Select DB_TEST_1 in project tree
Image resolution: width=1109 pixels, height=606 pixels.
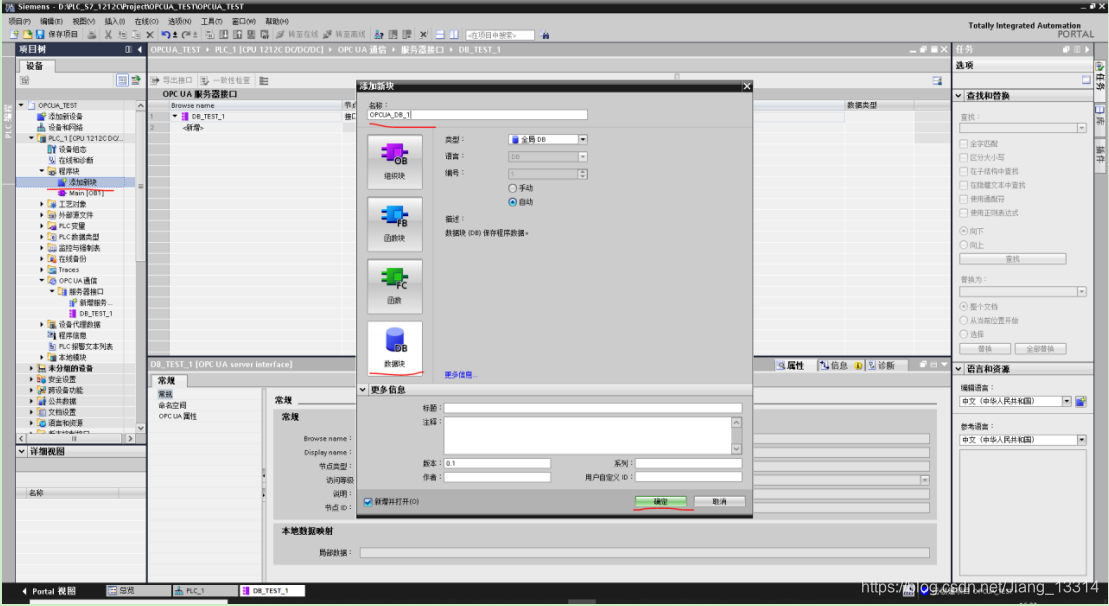(x=91, y=313)
